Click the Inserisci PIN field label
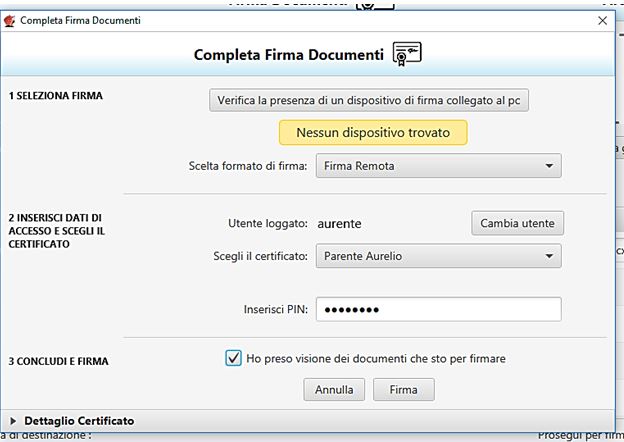 click(x=276, y=309)
